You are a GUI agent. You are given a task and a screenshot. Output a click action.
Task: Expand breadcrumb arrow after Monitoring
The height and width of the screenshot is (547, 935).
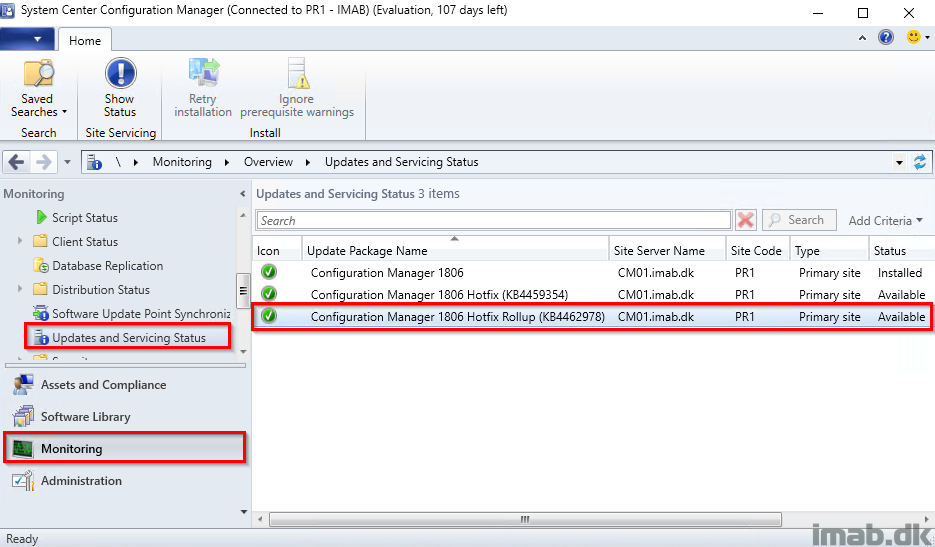point(227,162)
